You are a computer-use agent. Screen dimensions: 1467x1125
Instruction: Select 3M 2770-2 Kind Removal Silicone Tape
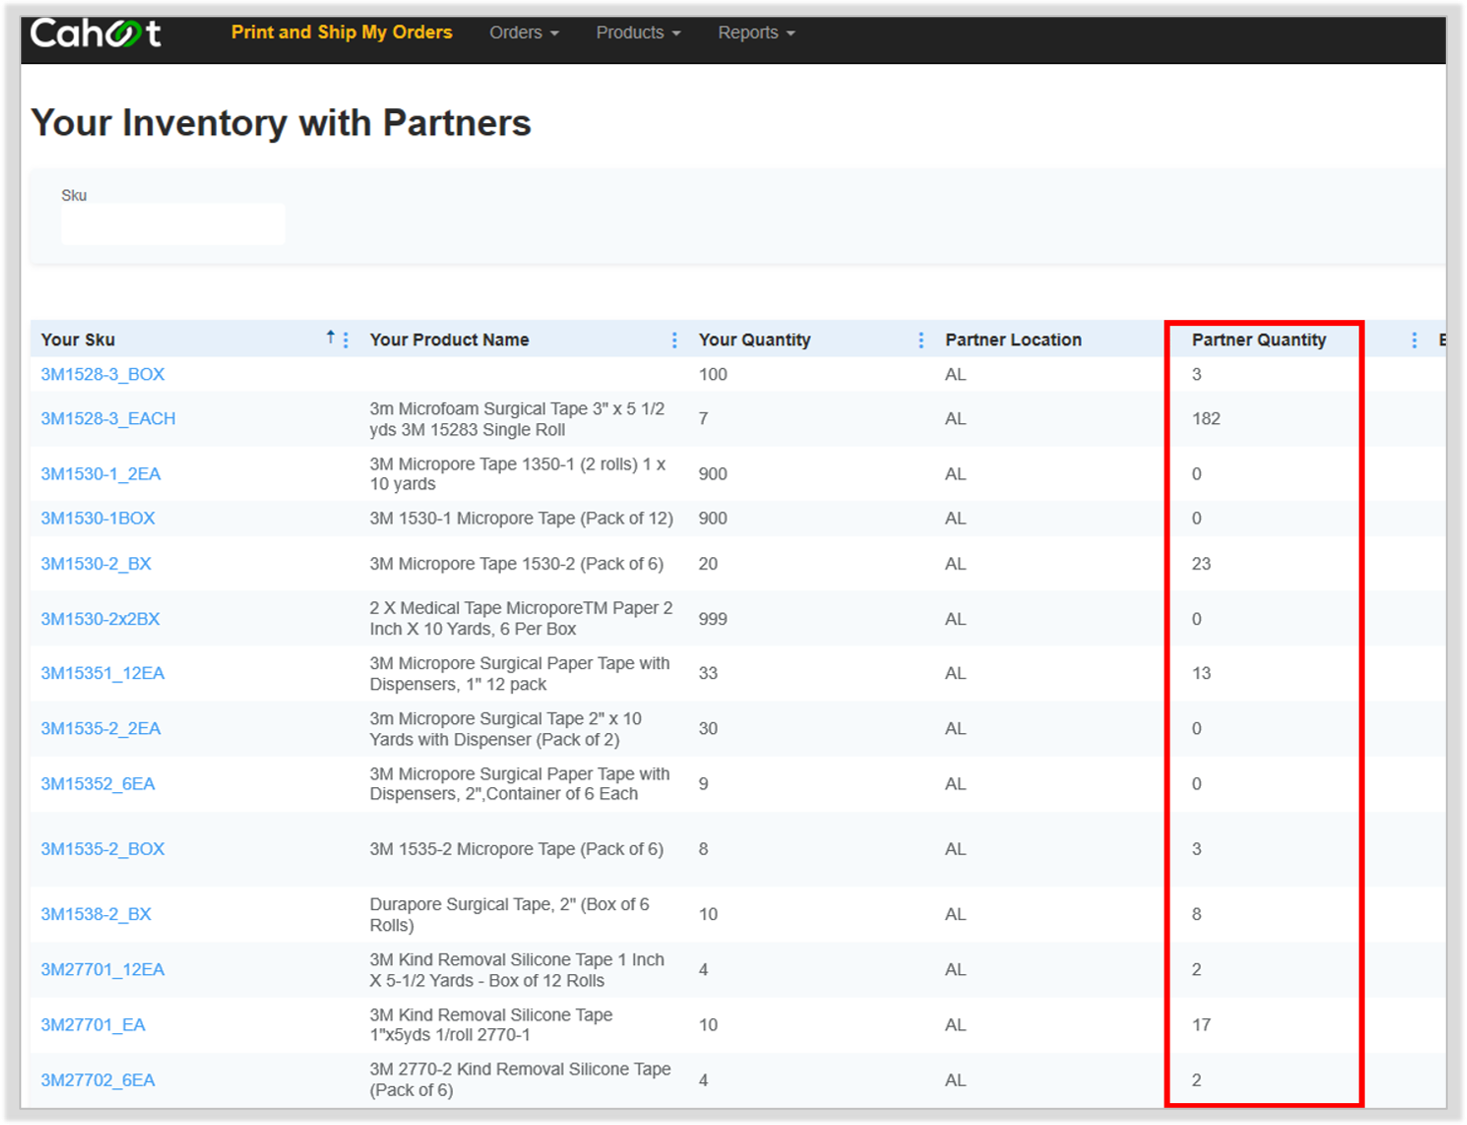(520, 1080)
